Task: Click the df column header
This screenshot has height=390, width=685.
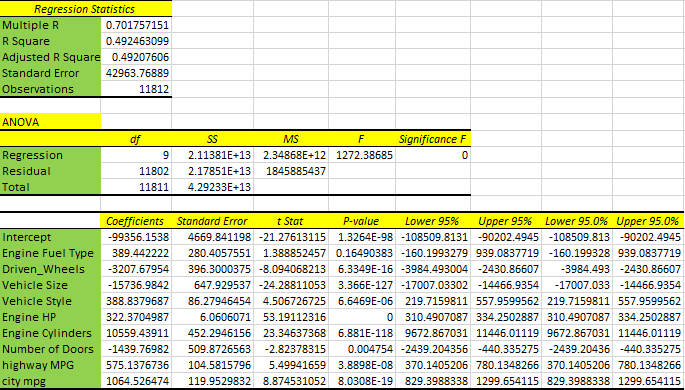Action: (136, 139)
